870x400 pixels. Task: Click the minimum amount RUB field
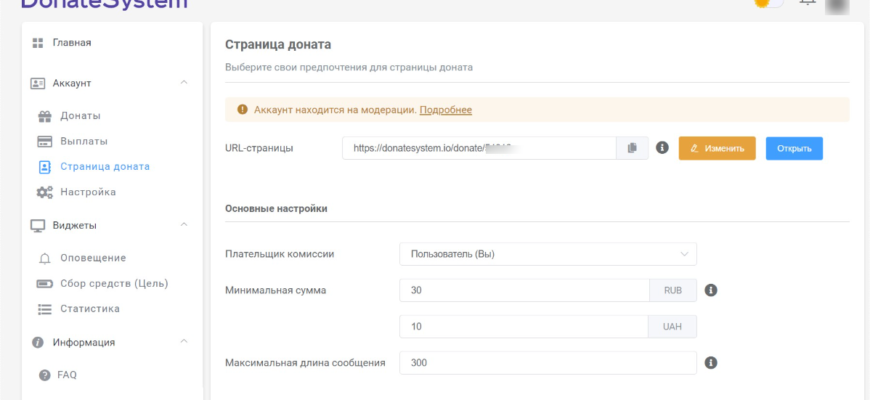point(524,290)
